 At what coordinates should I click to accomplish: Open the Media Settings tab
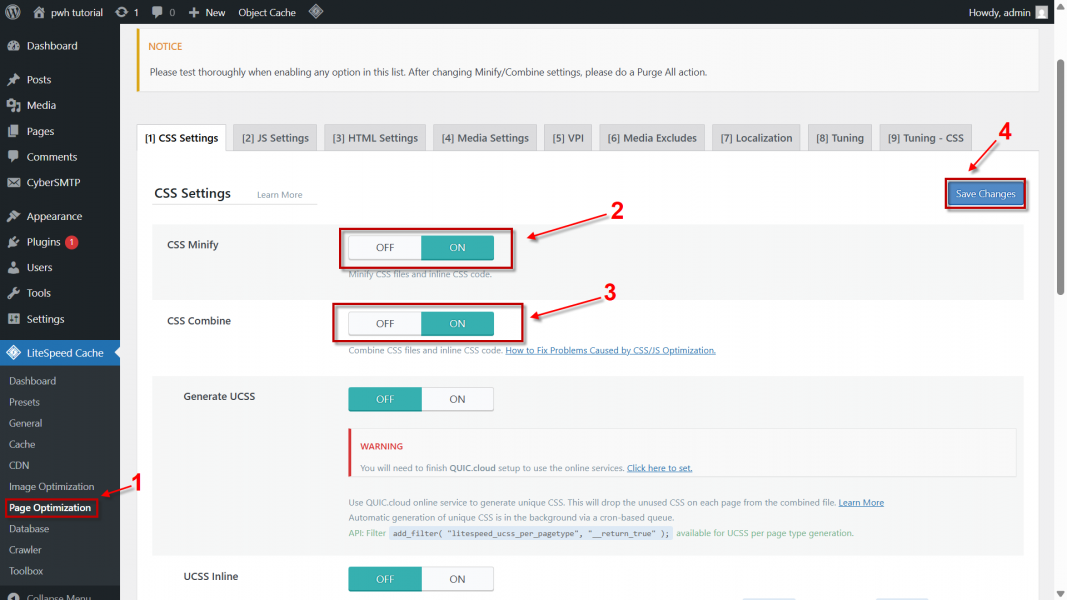(x=485, y=137)
